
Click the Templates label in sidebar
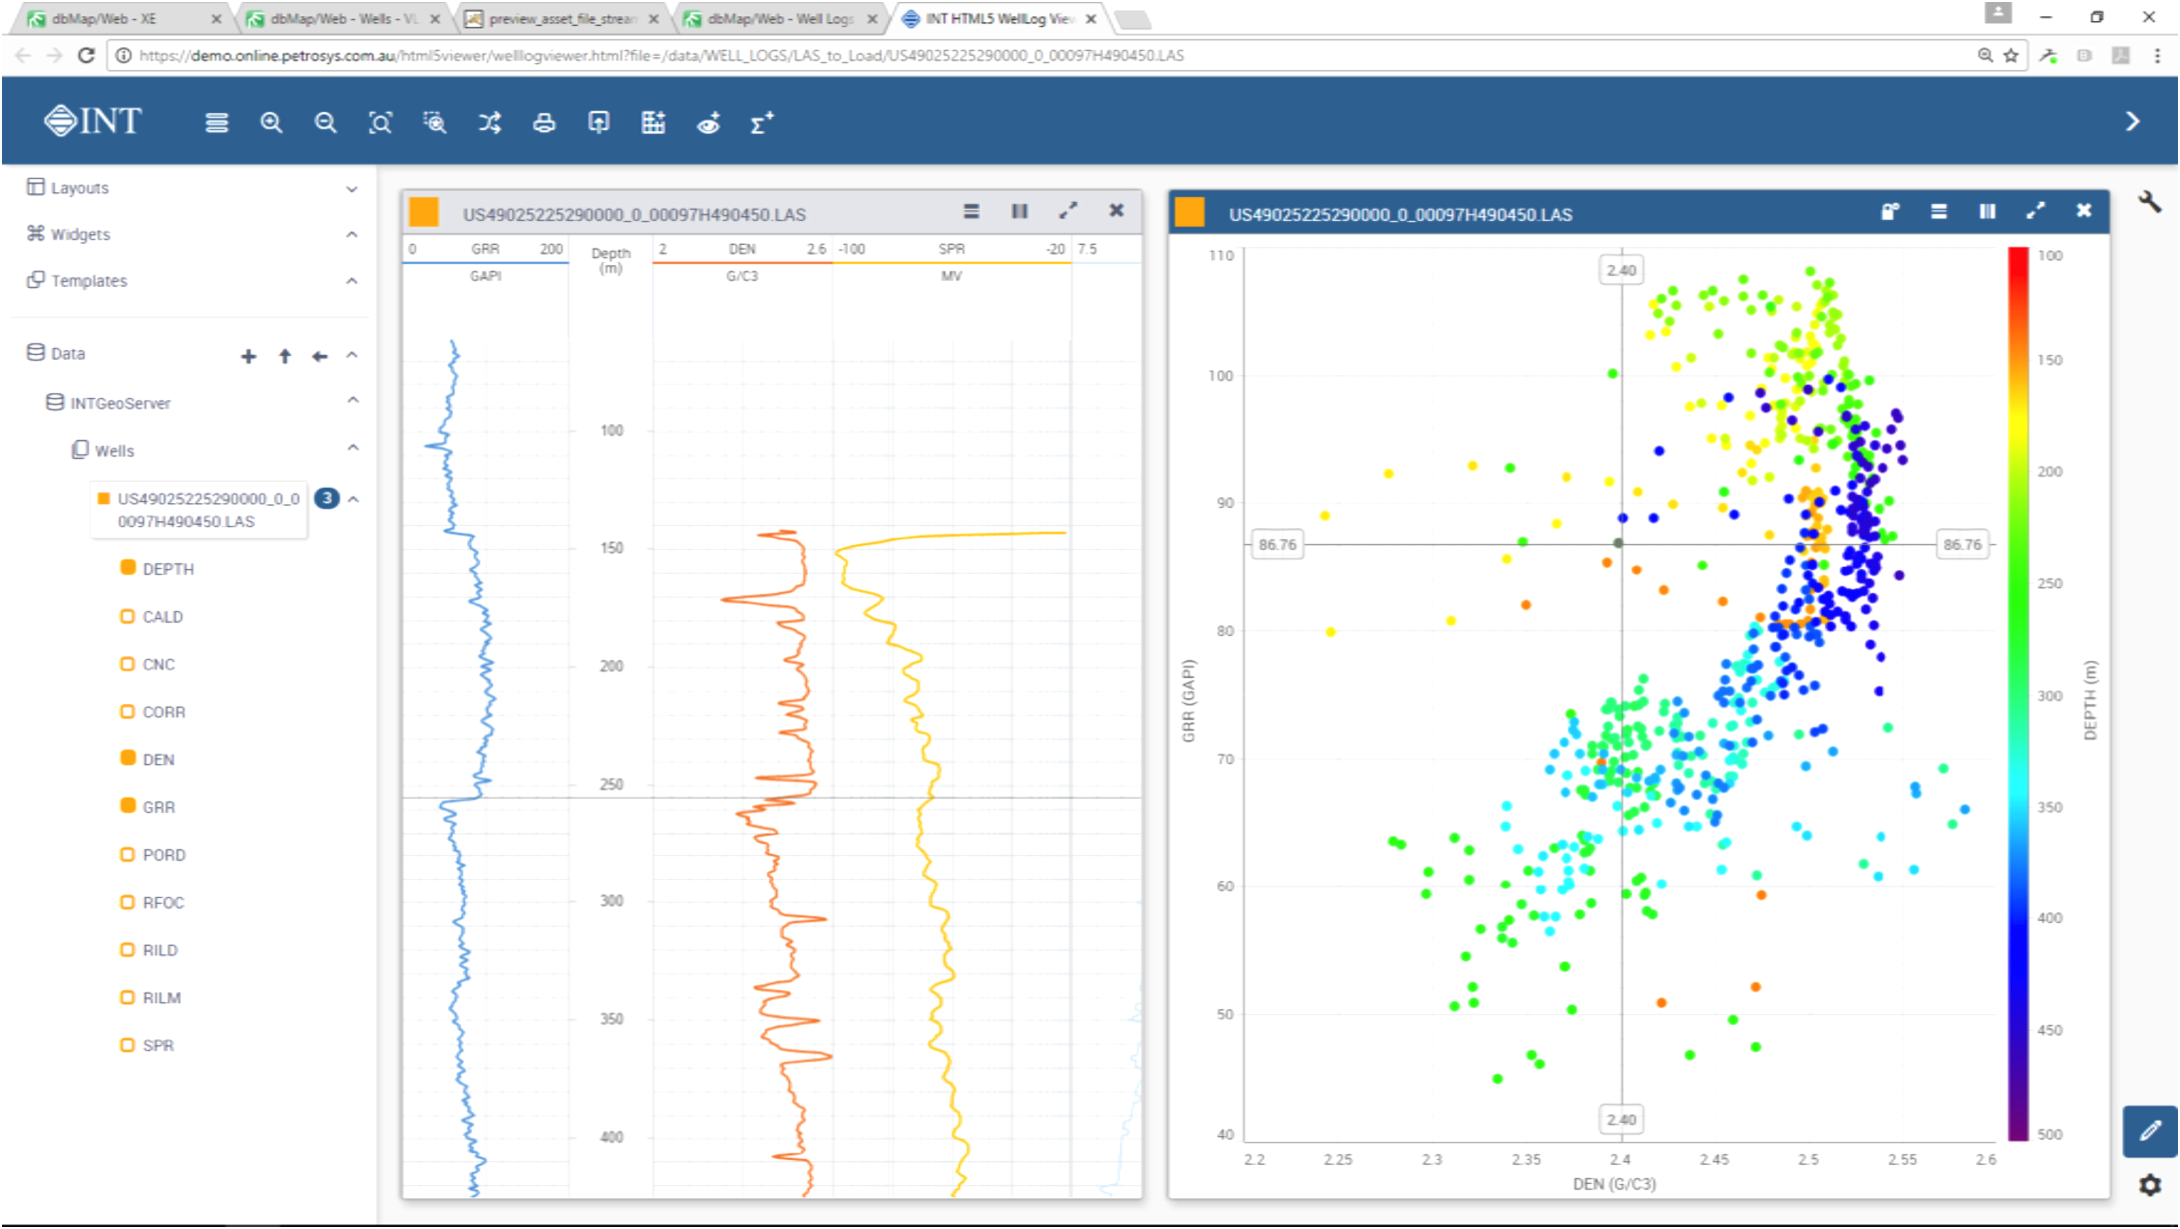click(x=89, y=281)
